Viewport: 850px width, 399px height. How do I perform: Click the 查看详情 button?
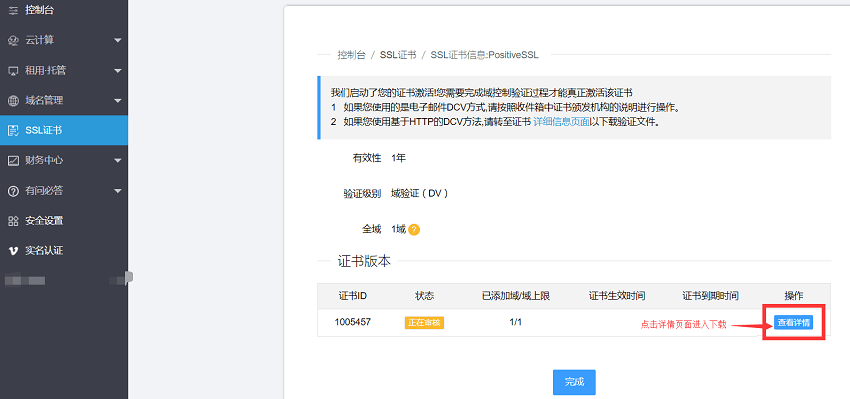794,323
